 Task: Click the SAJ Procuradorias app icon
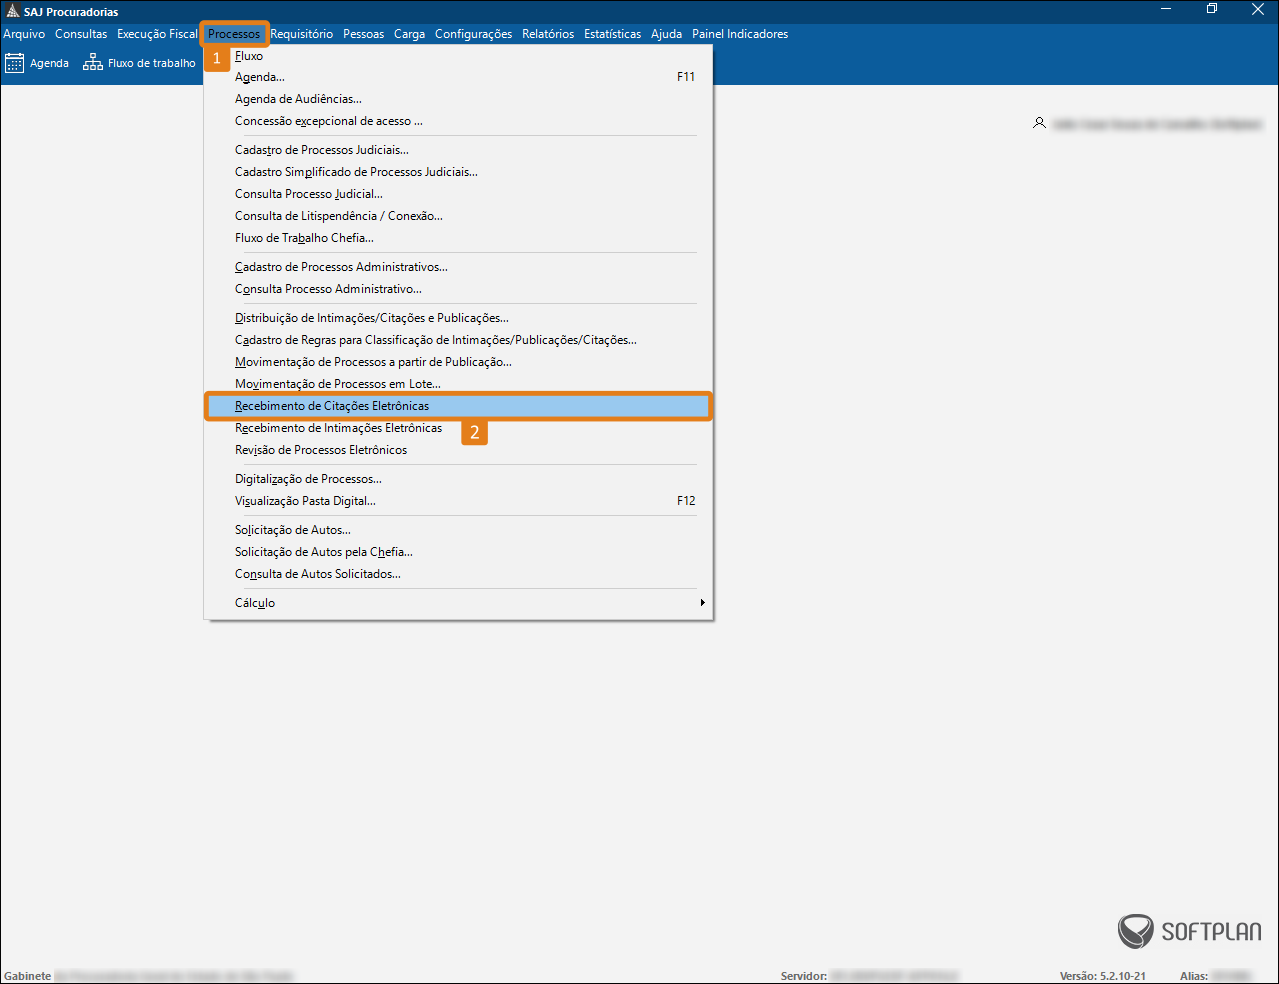point(12,11)
